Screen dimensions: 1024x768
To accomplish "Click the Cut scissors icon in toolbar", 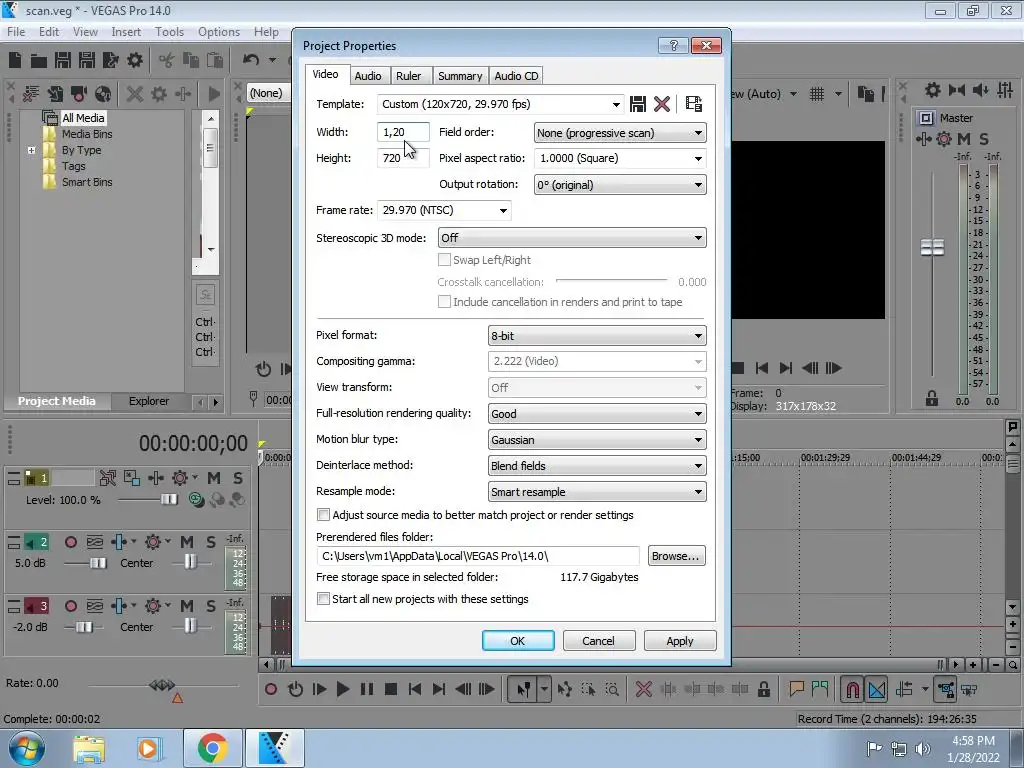I will pos(167,60).
